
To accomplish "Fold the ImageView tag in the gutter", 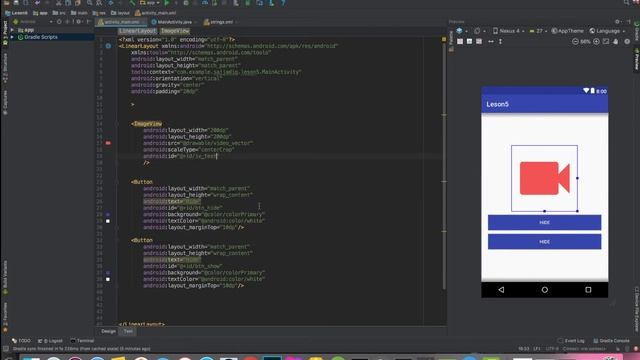I will point(117,124).
